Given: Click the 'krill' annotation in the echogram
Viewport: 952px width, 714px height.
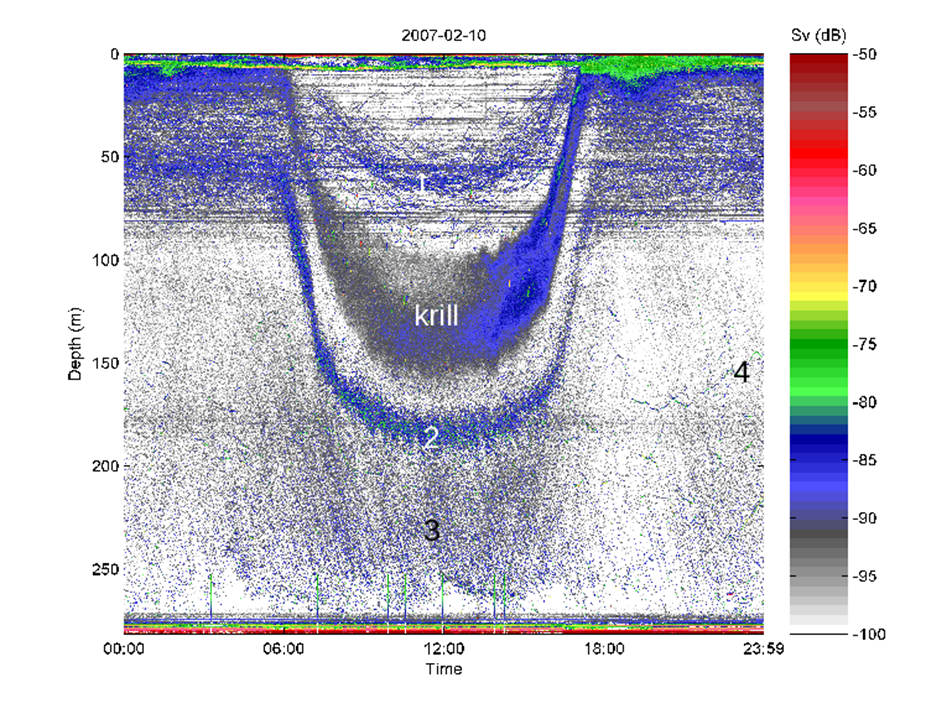Looking at the screenshot, I should click(x=437, y=317).
